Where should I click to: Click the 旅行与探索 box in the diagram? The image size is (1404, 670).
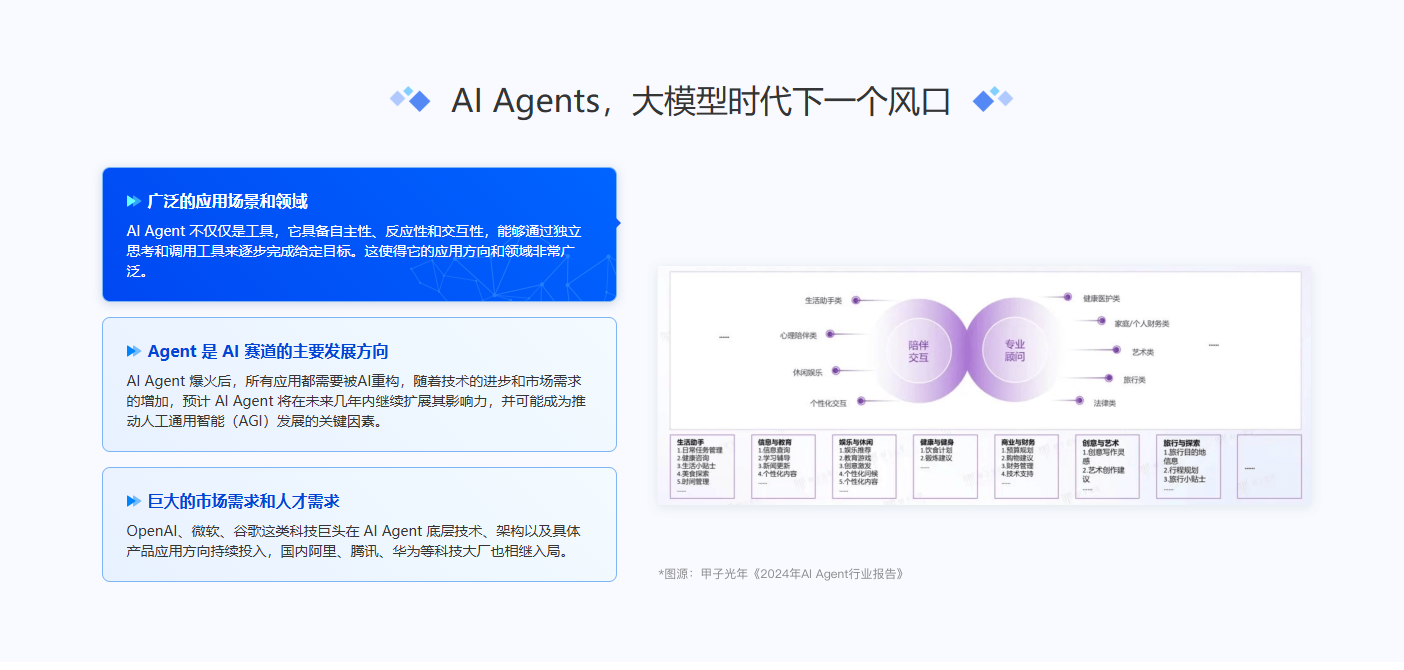(x=1188, y=466)
